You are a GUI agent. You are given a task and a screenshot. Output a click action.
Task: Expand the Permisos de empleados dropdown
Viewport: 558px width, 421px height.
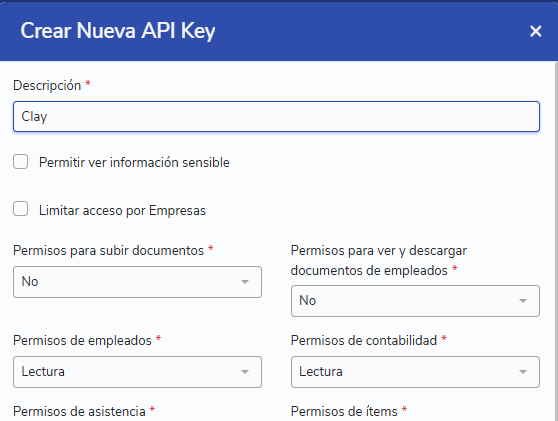(x=137, y=372)
